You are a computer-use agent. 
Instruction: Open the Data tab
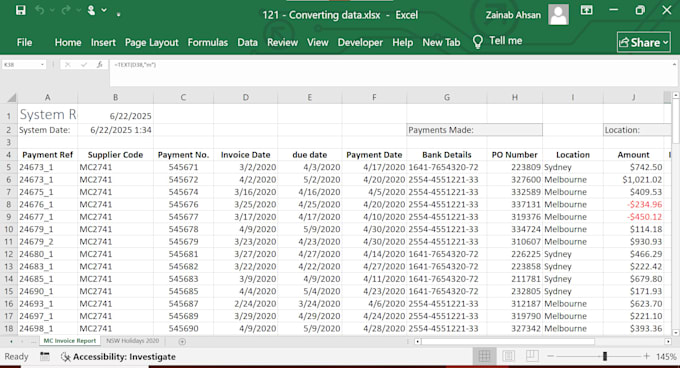[247, 42]
